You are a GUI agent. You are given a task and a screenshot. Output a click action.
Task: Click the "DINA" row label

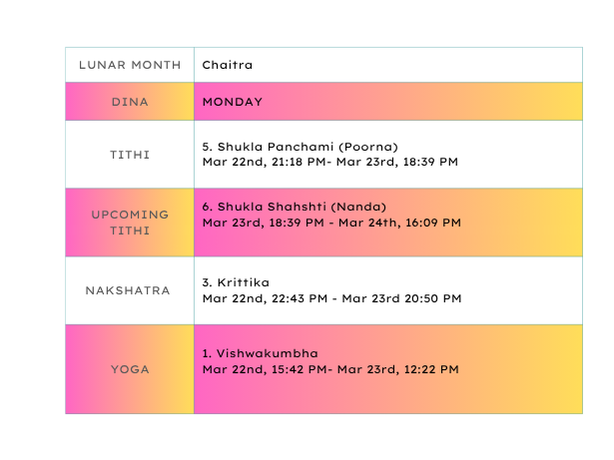[130, 102]
